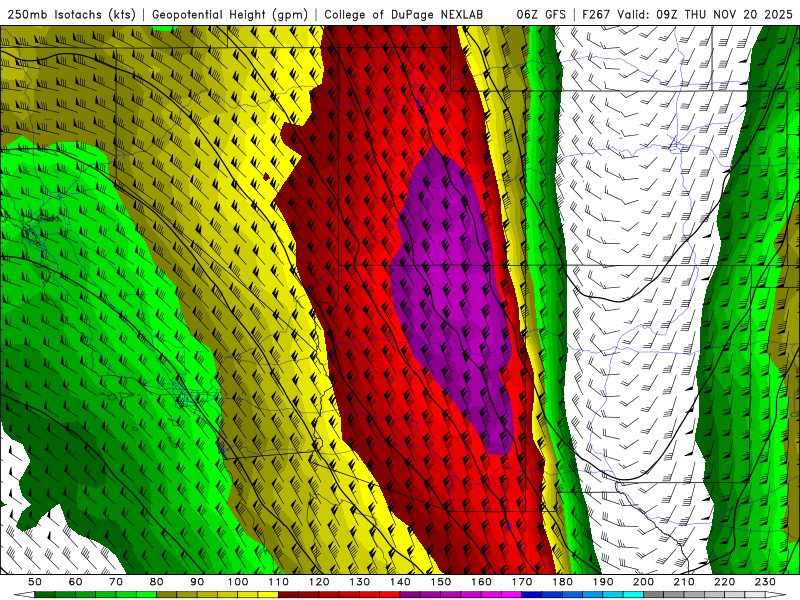Image resolution: width=800 pixels, height=600 pixels.
Task: Select the 200 scale value
Action: (x=644, y=582)
